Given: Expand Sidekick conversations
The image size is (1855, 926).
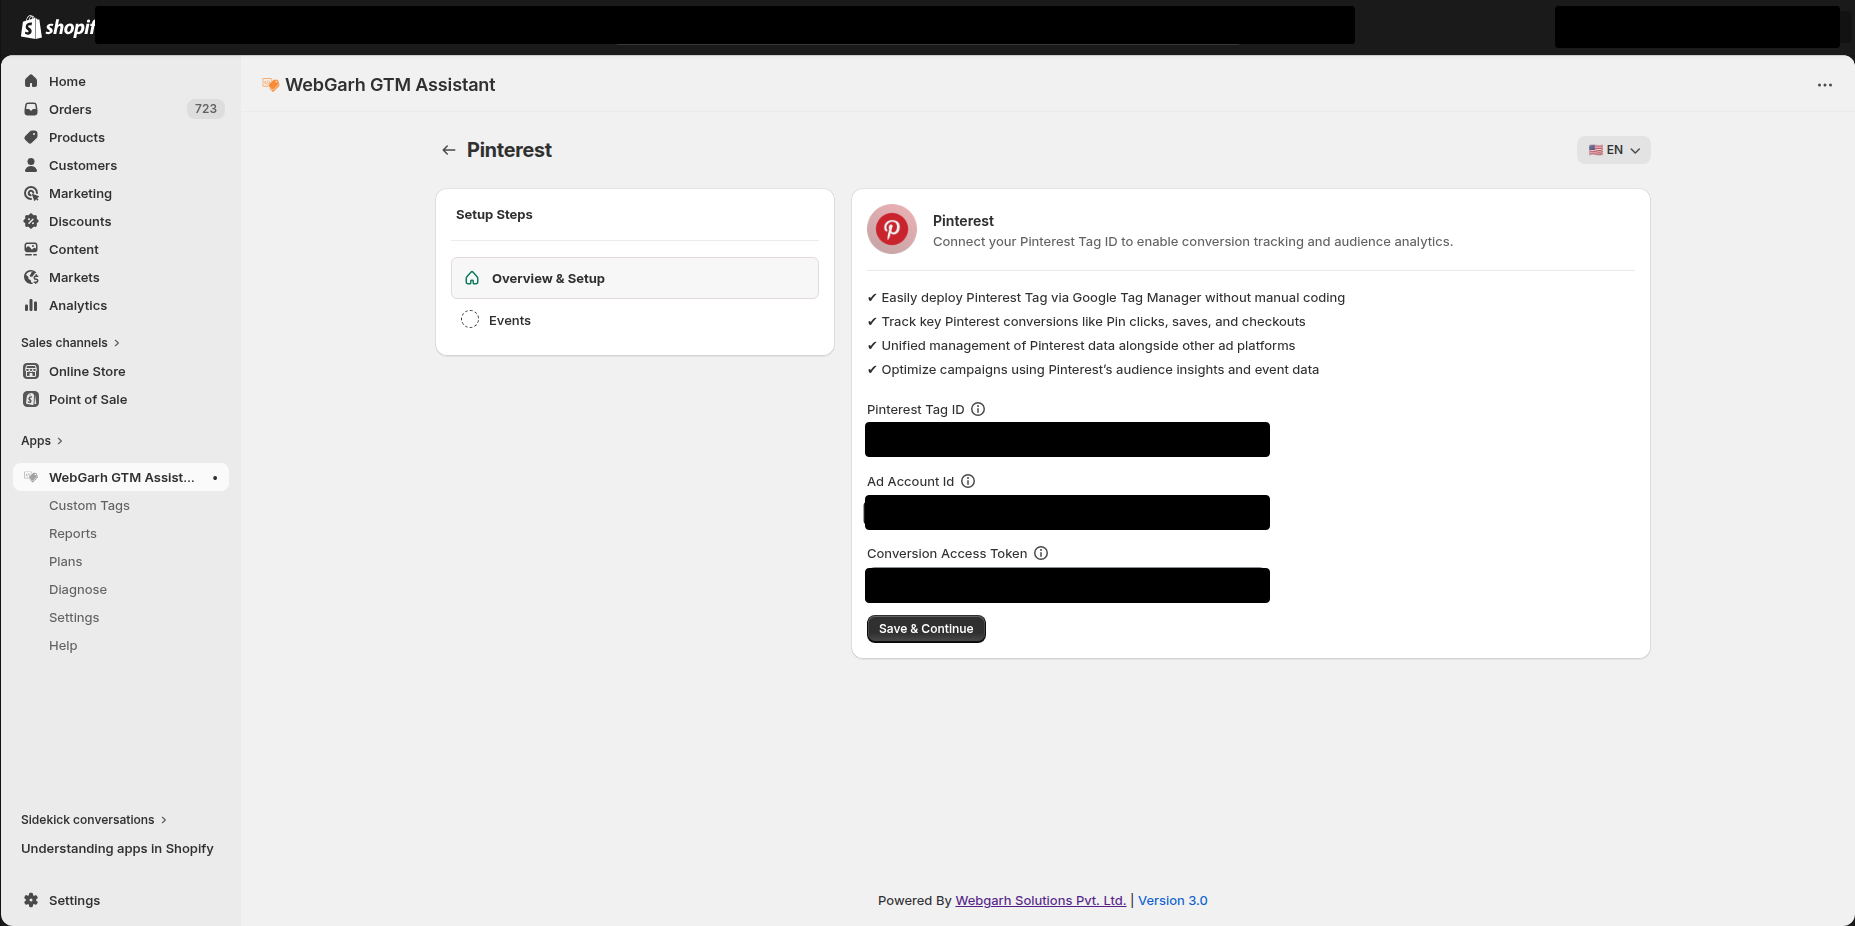Looking at the screenshot, I should pos(94,820).
